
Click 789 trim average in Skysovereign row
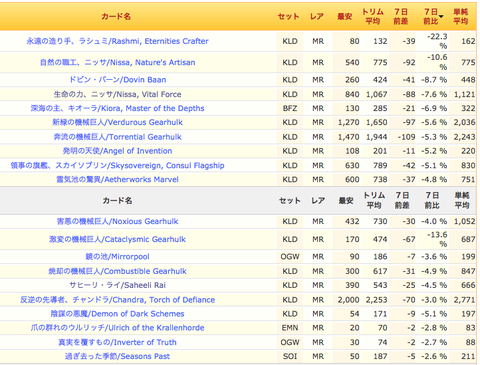[380, 165]
